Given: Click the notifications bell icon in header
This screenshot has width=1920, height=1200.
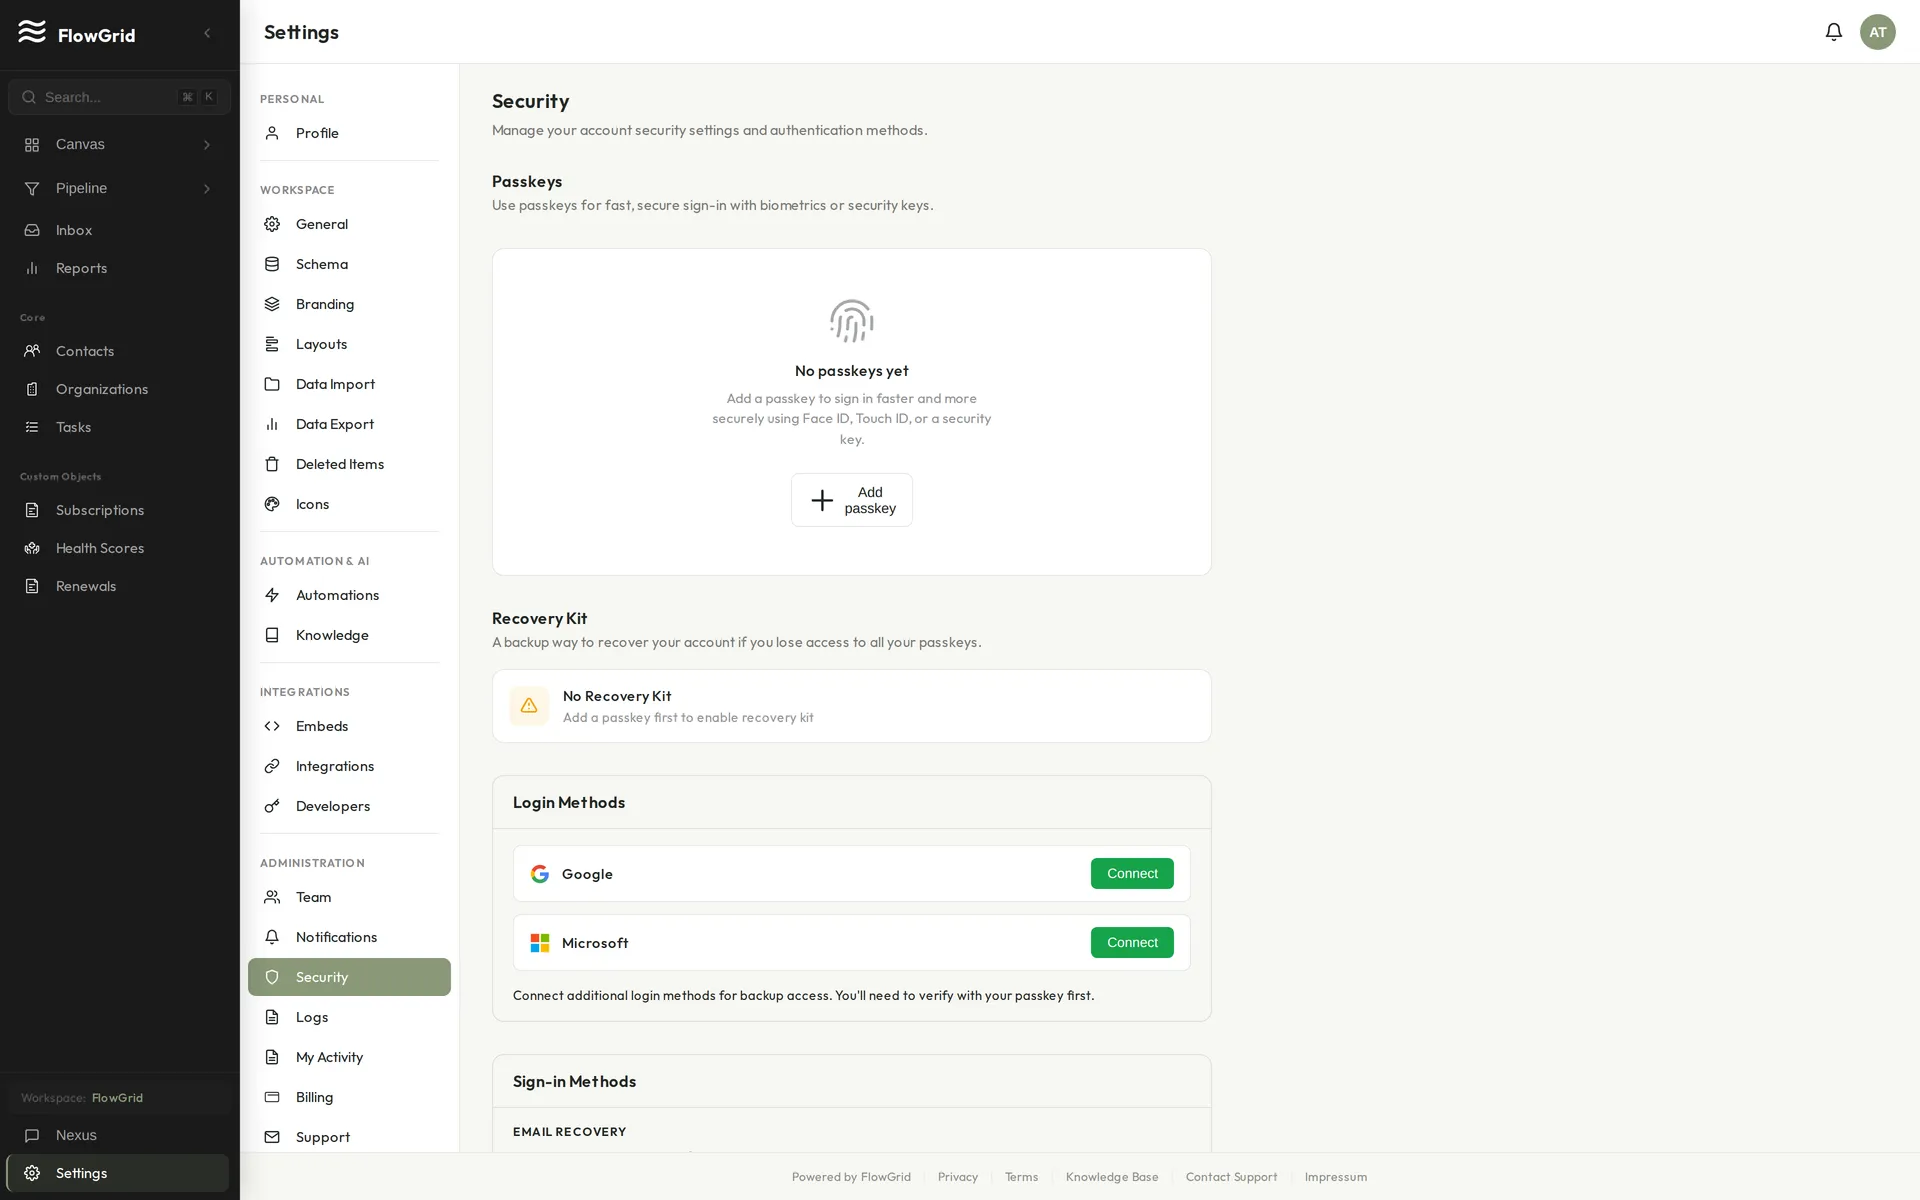Looking at the screenshot, I should [1833, 32].
